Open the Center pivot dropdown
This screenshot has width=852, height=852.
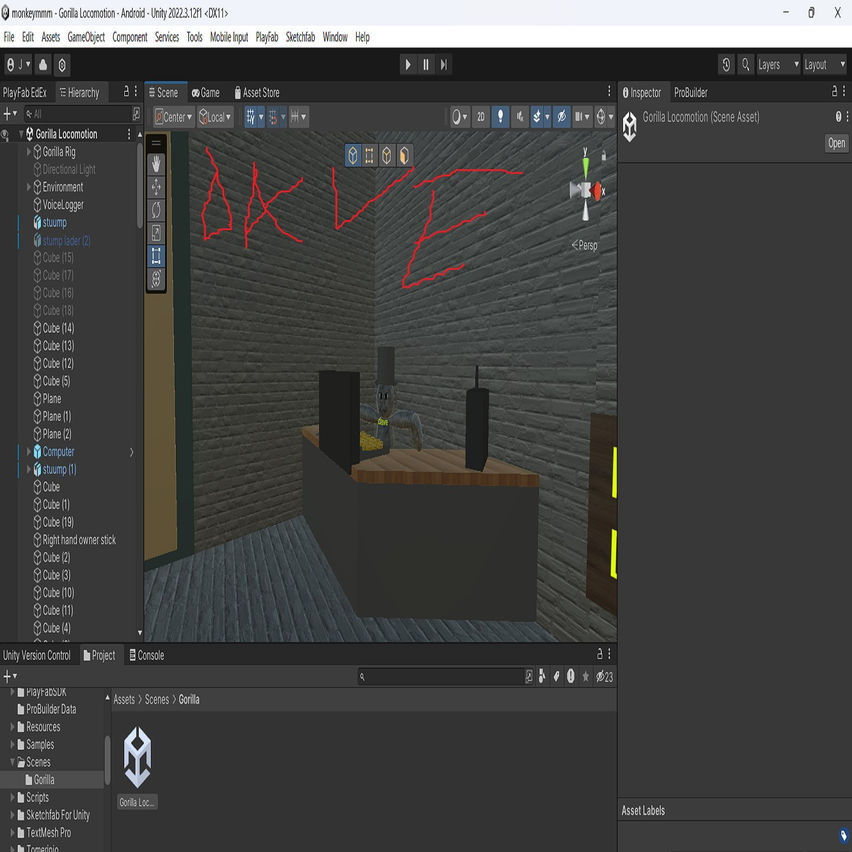click(x=173, y=117)
